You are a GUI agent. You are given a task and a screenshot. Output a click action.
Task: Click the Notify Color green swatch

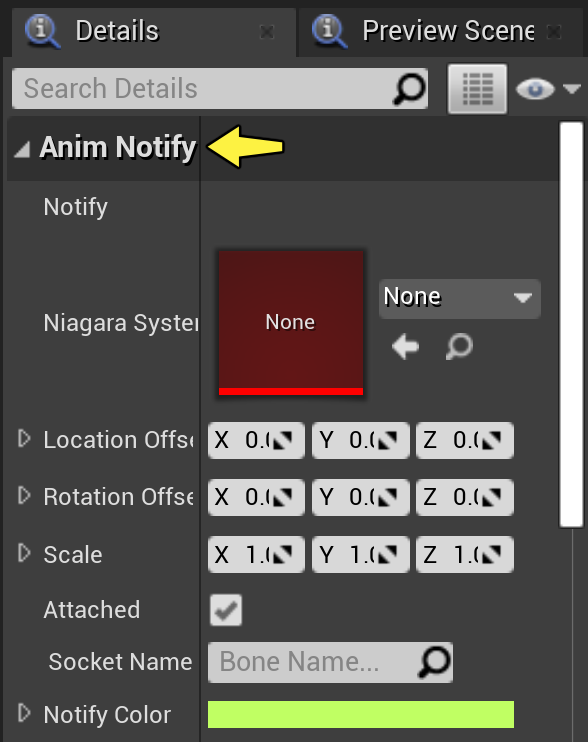(361, 715)
